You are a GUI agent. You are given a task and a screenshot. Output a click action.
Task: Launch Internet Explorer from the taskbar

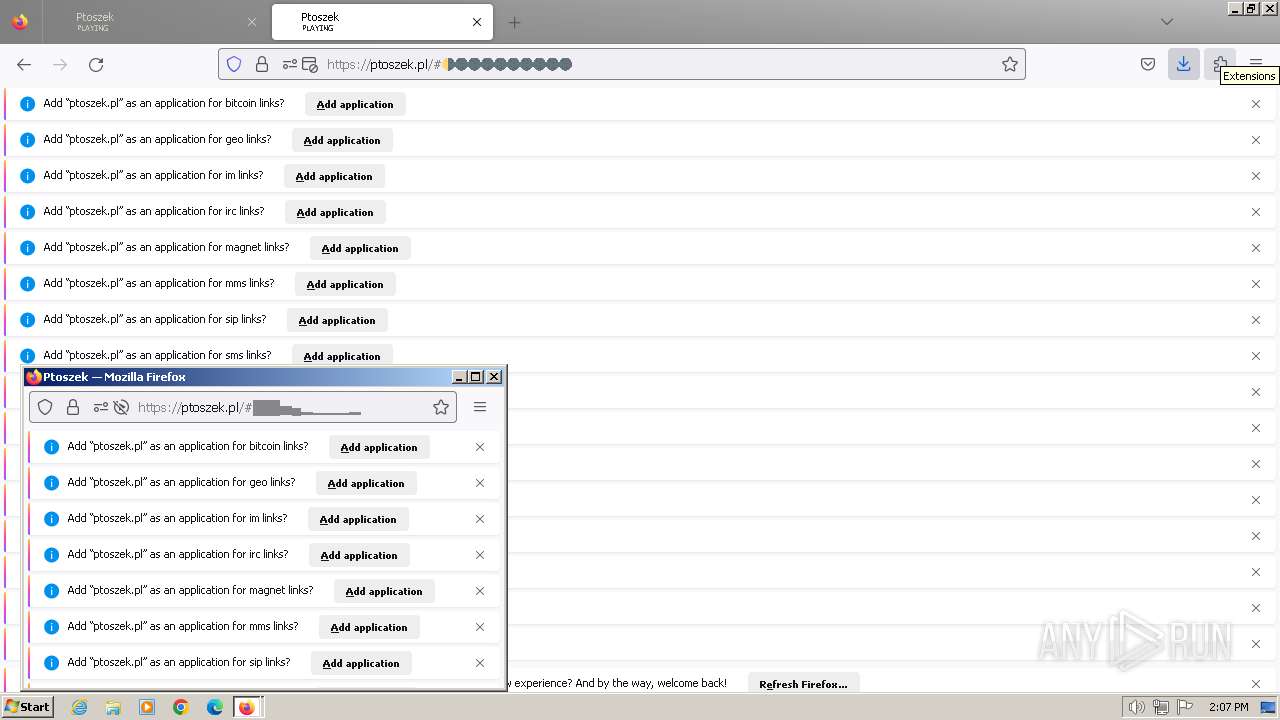(79, 707)
